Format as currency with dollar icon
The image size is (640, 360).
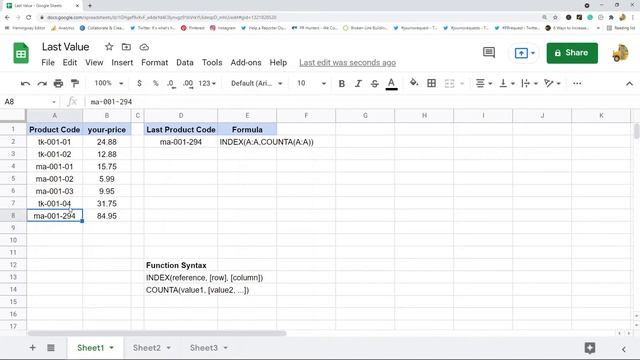click(x=139, y=83)
